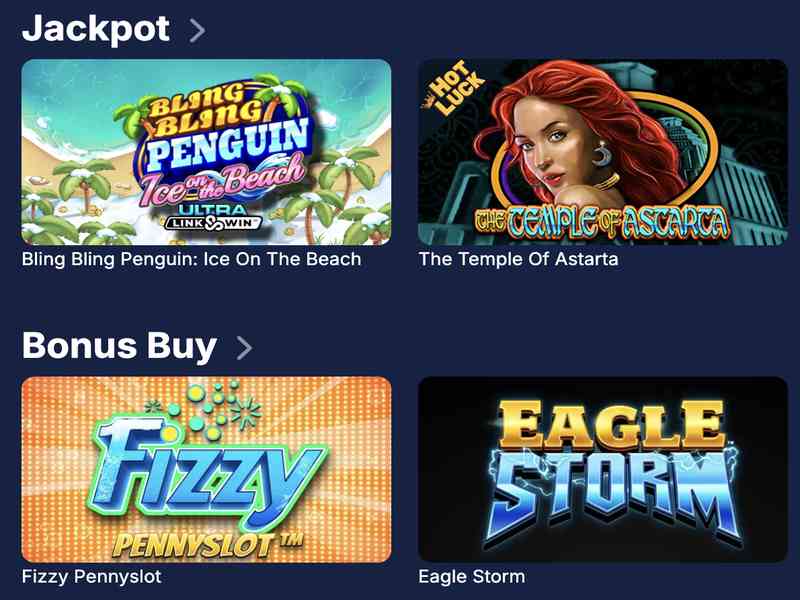Click the Hot Luck badge on Astarta tile

pyautogui.click(x=453, y=88)
